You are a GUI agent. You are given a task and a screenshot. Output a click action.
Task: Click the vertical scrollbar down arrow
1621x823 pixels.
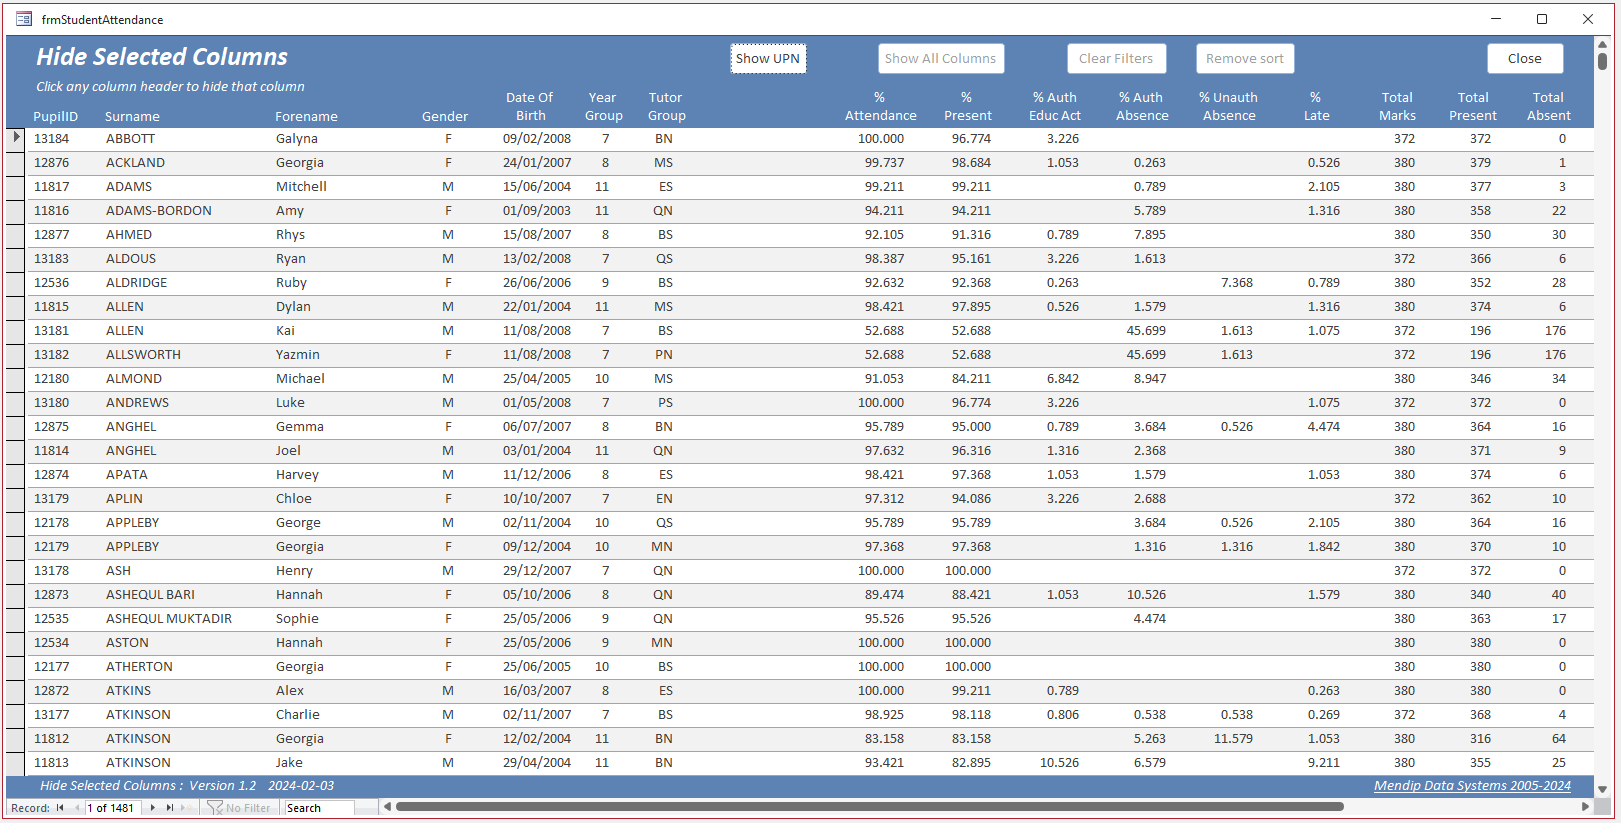[x=1602, y=790]
